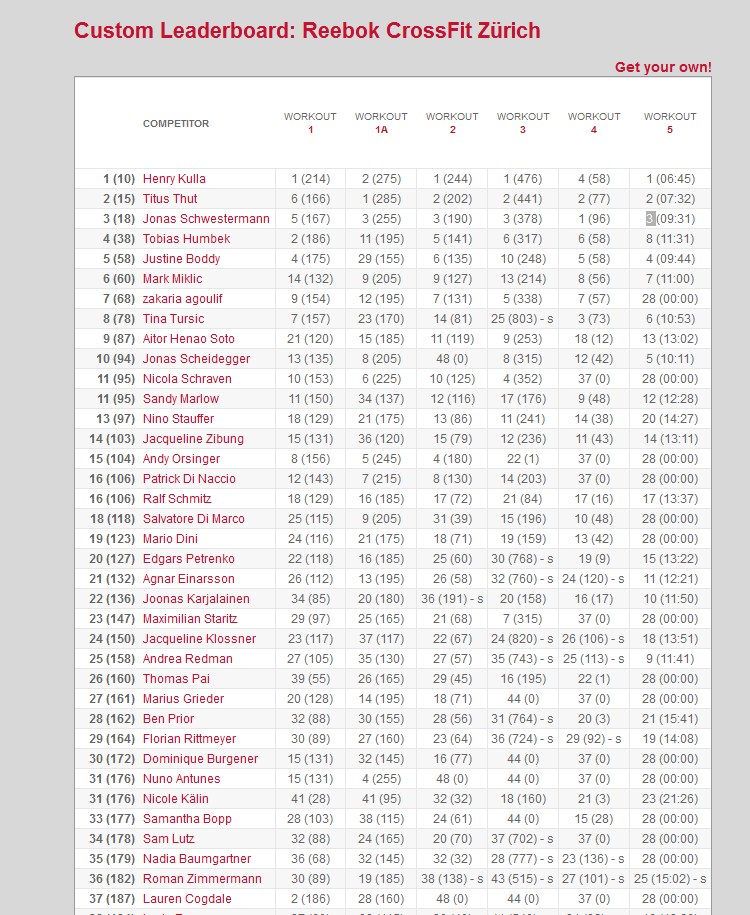Click Henry Kulla's overall rank 1 (10)
The width and height of the screenshot is (750, 915).
tap(118, 179)
